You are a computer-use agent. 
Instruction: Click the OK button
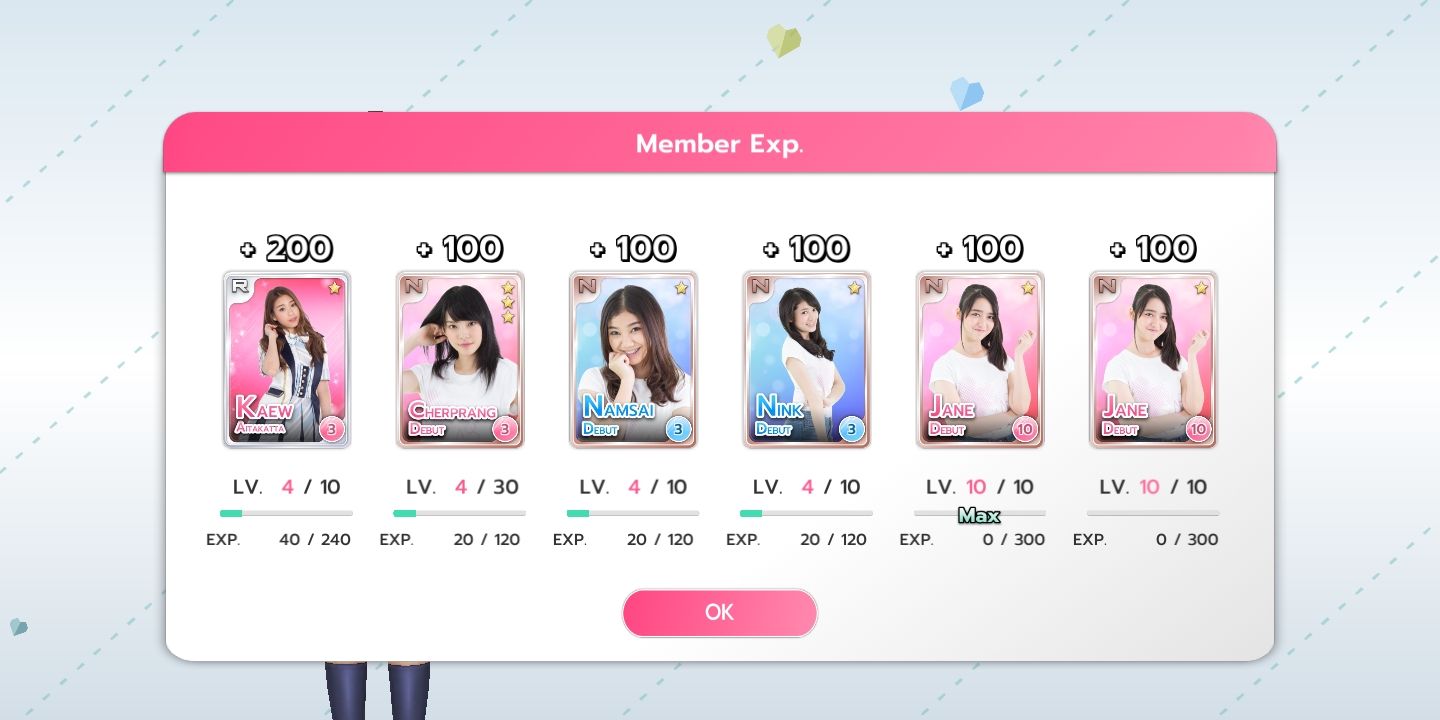click(719, 613)
